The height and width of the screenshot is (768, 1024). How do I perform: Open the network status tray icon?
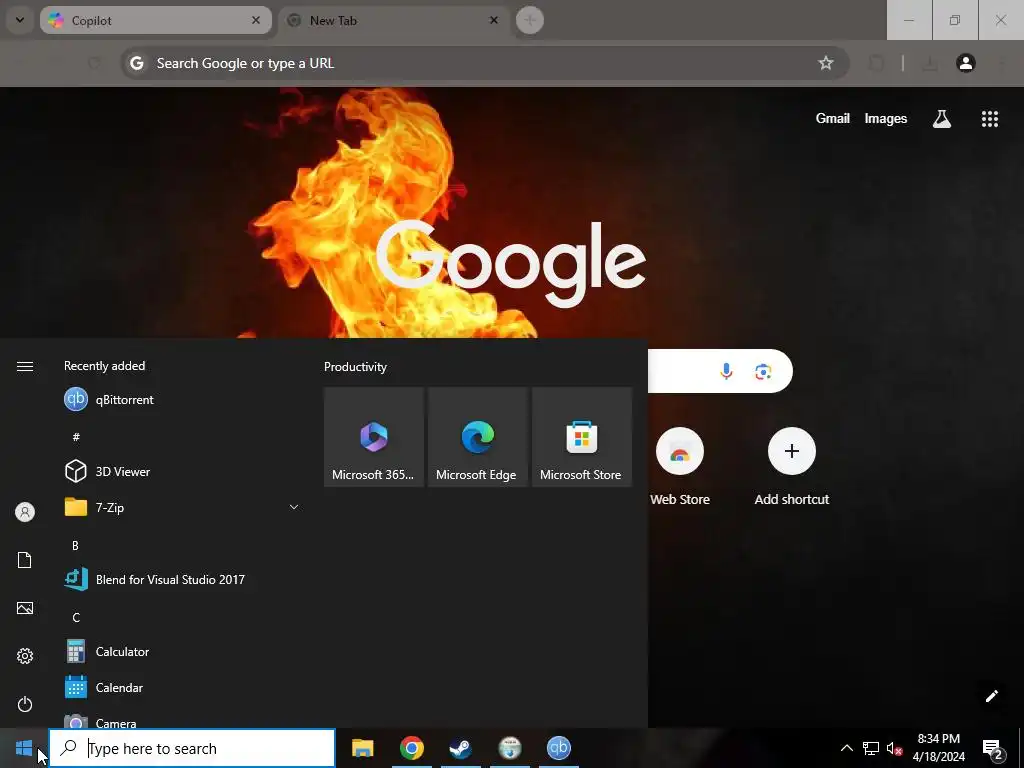pyautogui.click(x=871, y=748)
